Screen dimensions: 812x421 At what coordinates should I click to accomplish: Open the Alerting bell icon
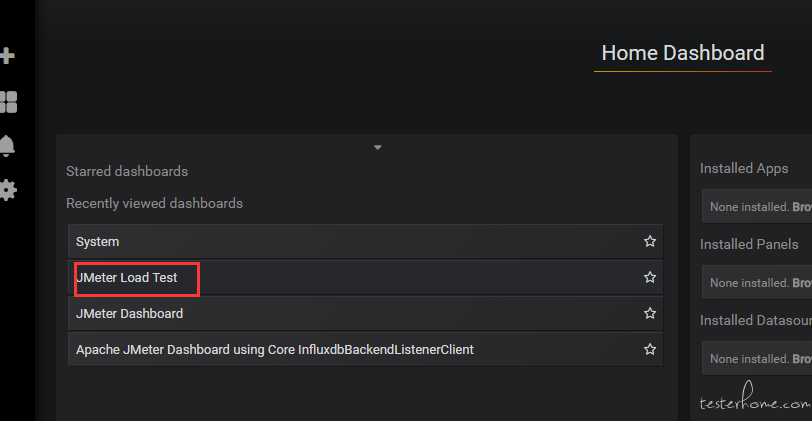pyautogui.click(x=7, y=146)
